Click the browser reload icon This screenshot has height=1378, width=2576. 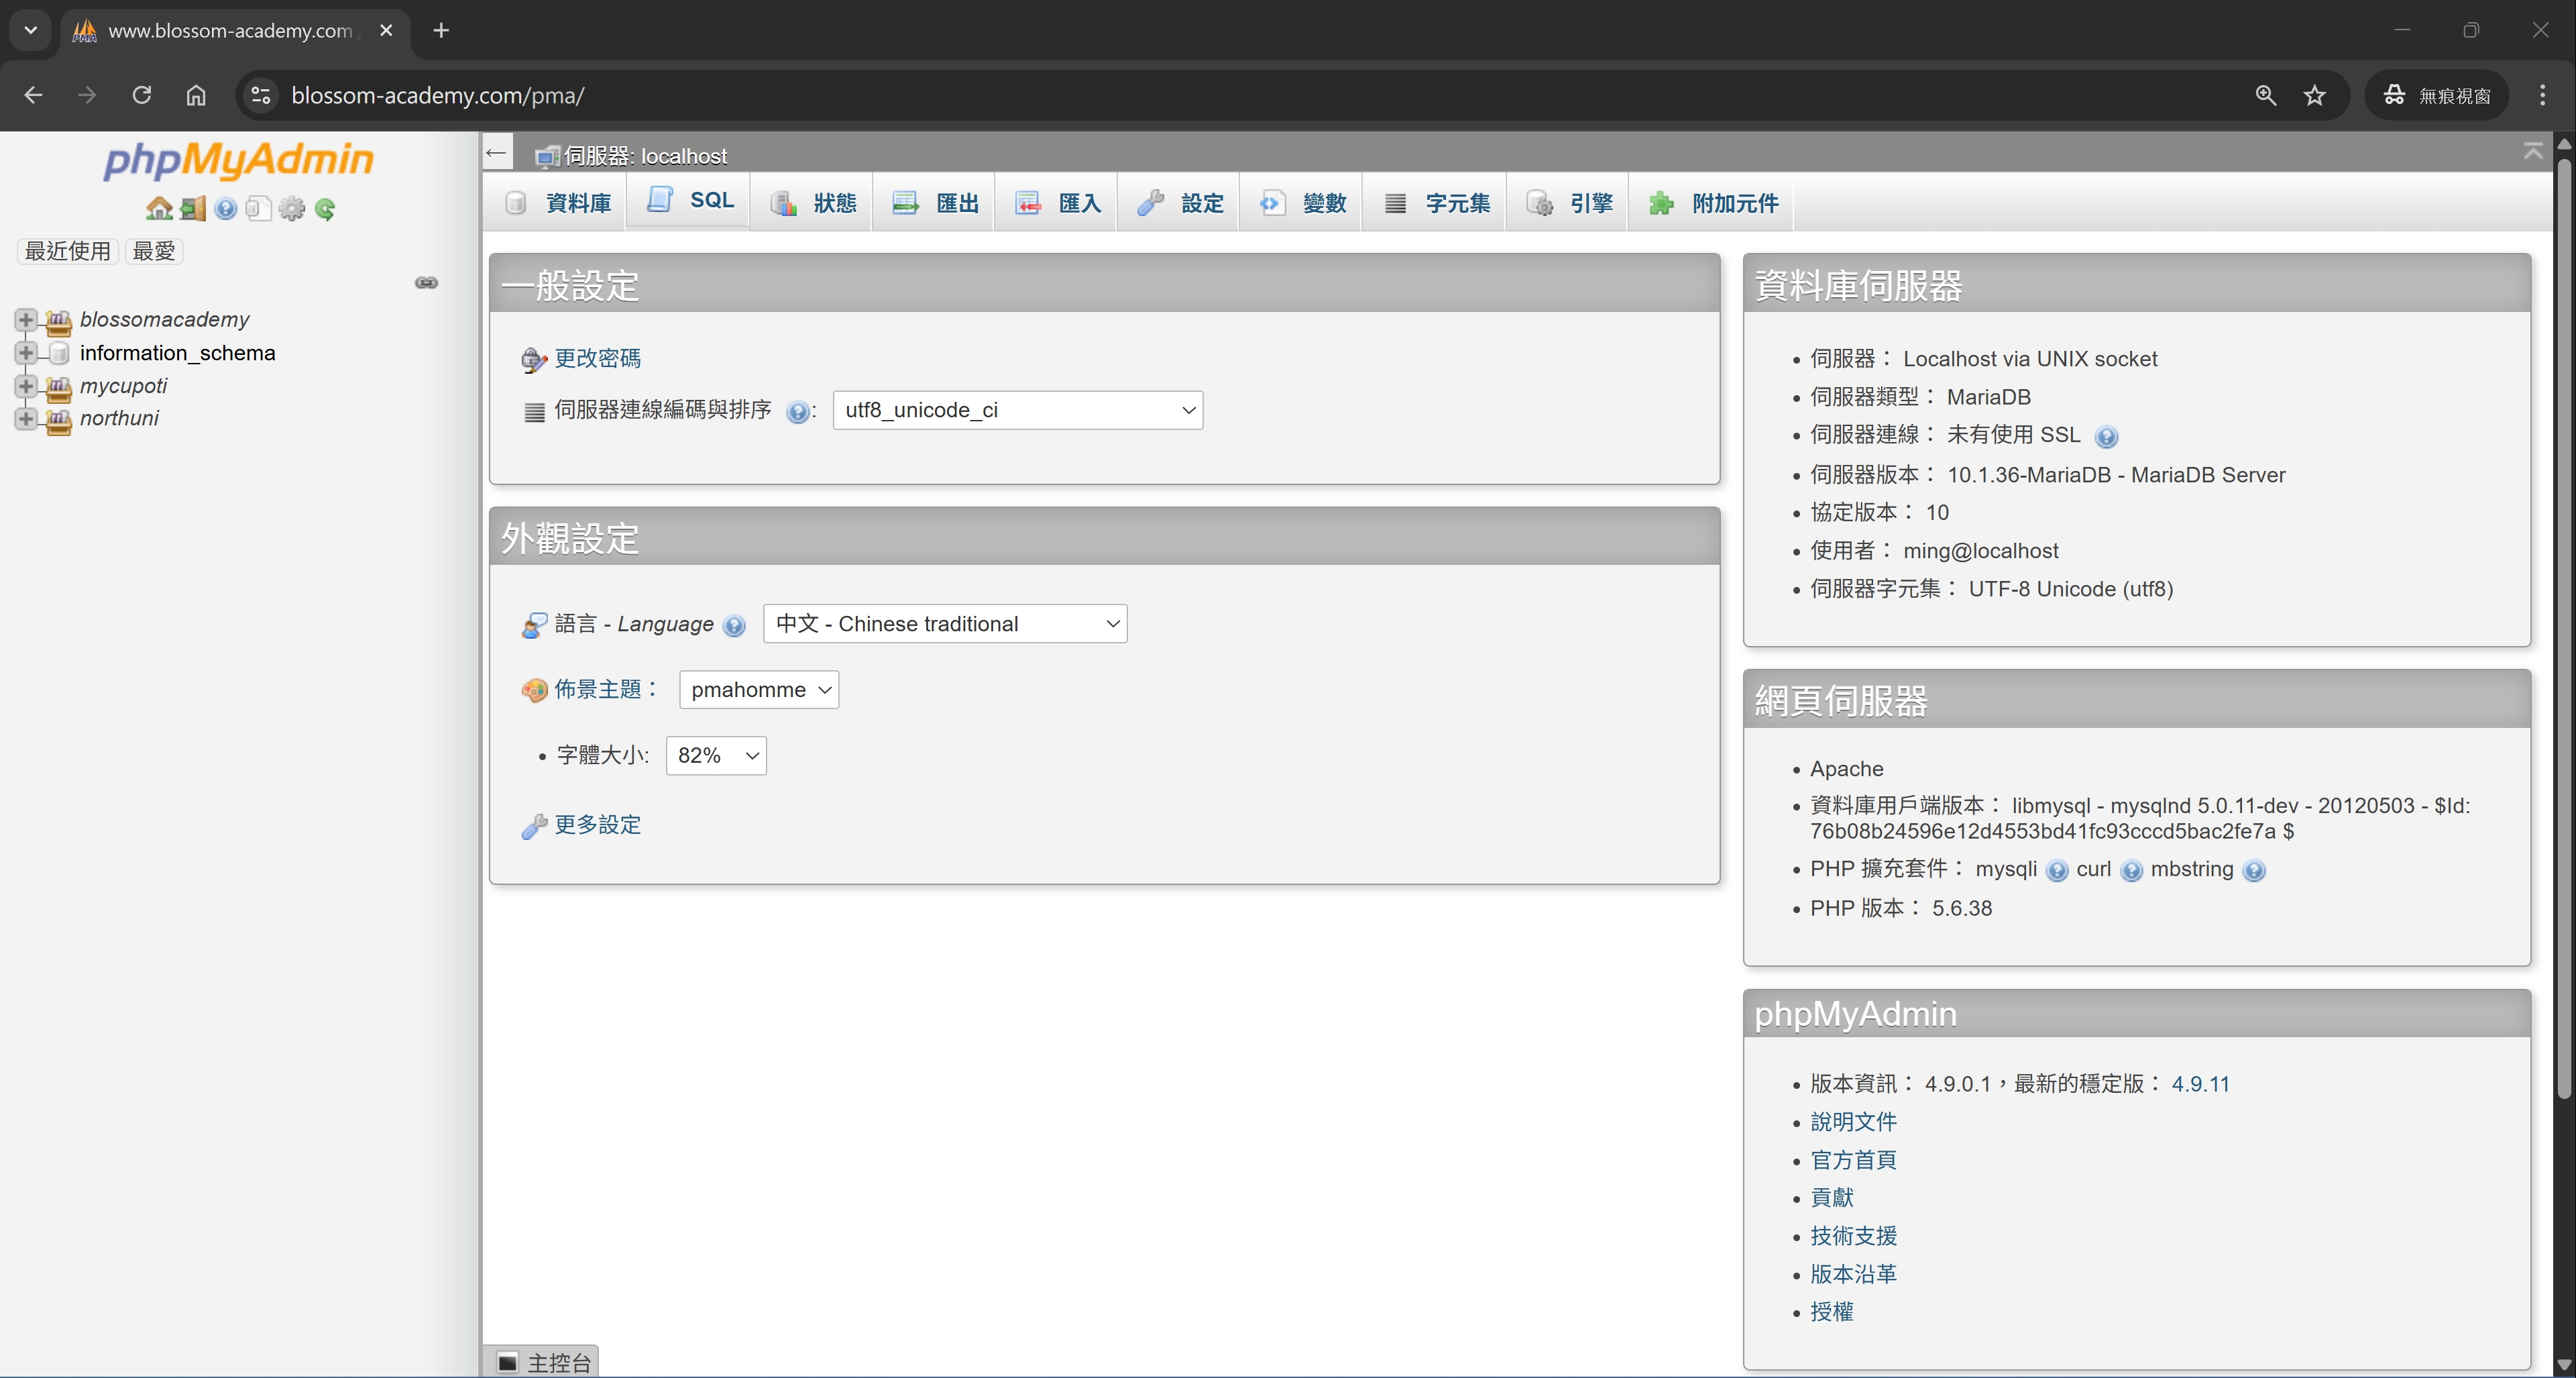[x=142, y=95]
